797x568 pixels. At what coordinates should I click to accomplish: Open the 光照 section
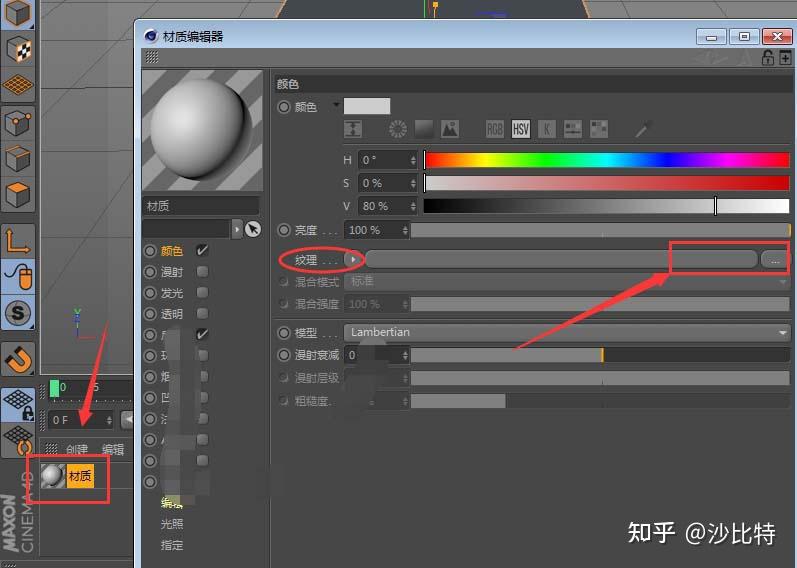(171, 524)
